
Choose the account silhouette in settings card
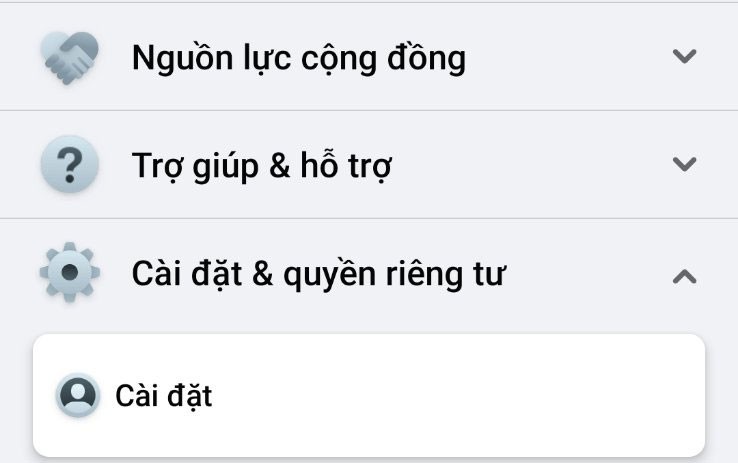[x=78, y=395]
